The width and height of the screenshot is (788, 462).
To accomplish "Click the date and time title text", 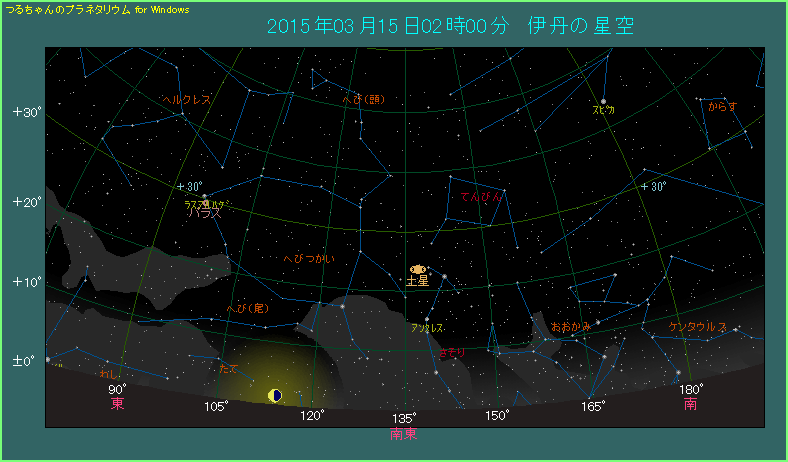I will click(451, 26).
